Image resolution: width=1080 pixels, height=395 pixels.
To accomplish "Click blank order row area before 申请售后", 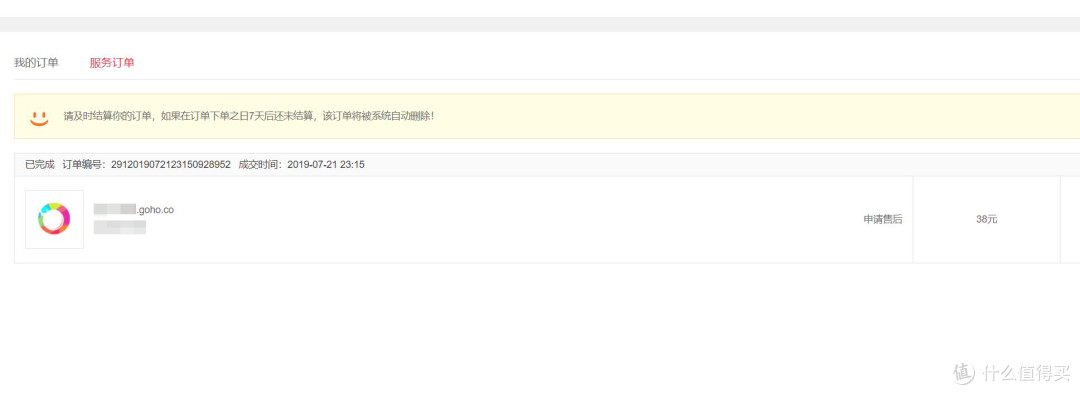I will pos(517,219).
